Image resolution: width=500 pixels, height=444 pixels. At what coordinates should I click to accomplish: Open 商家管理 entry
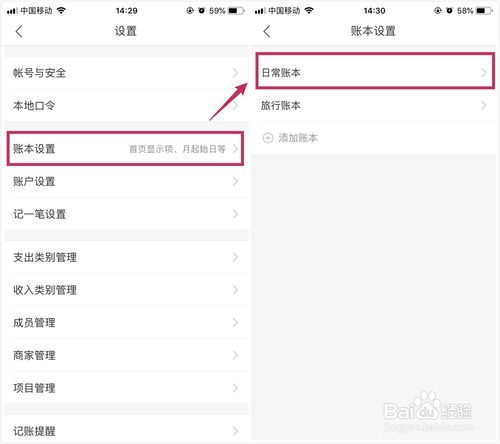click(x=126, y=355)
